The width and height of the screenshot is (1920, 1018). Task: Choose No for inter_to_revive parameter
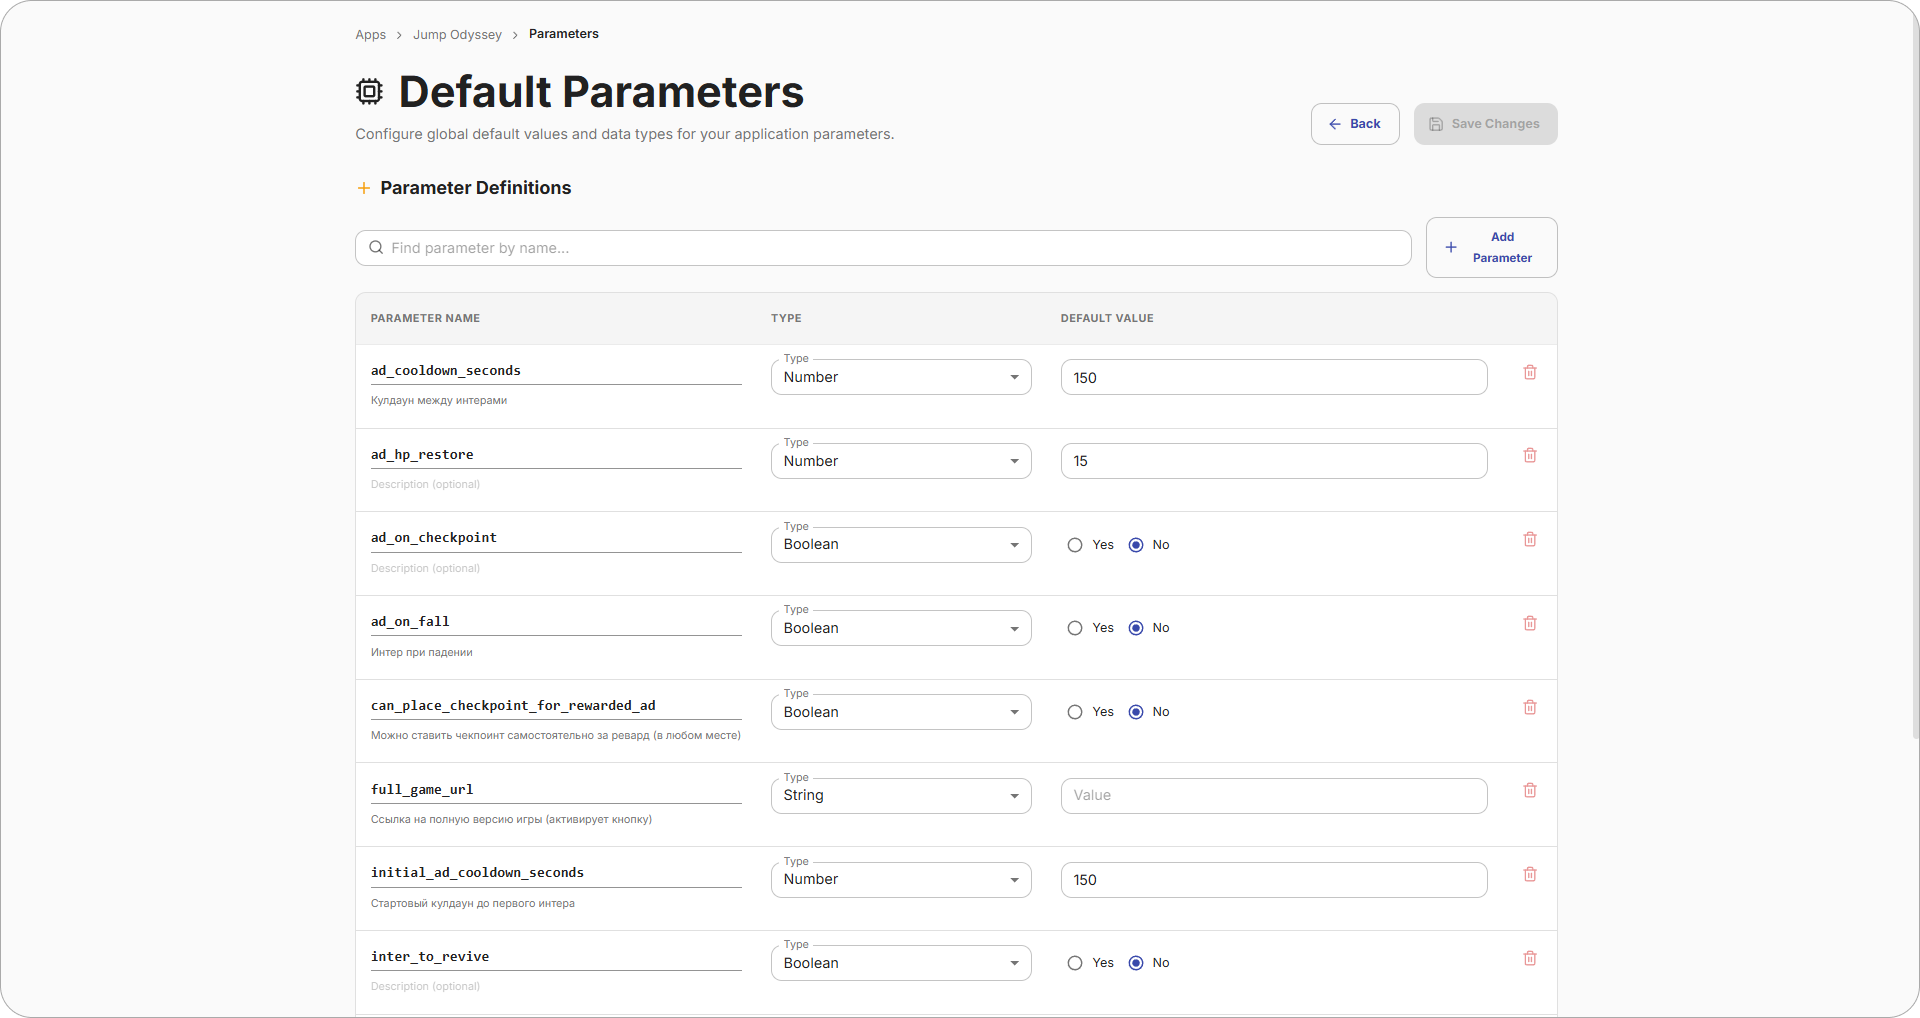click(1136, 962)
